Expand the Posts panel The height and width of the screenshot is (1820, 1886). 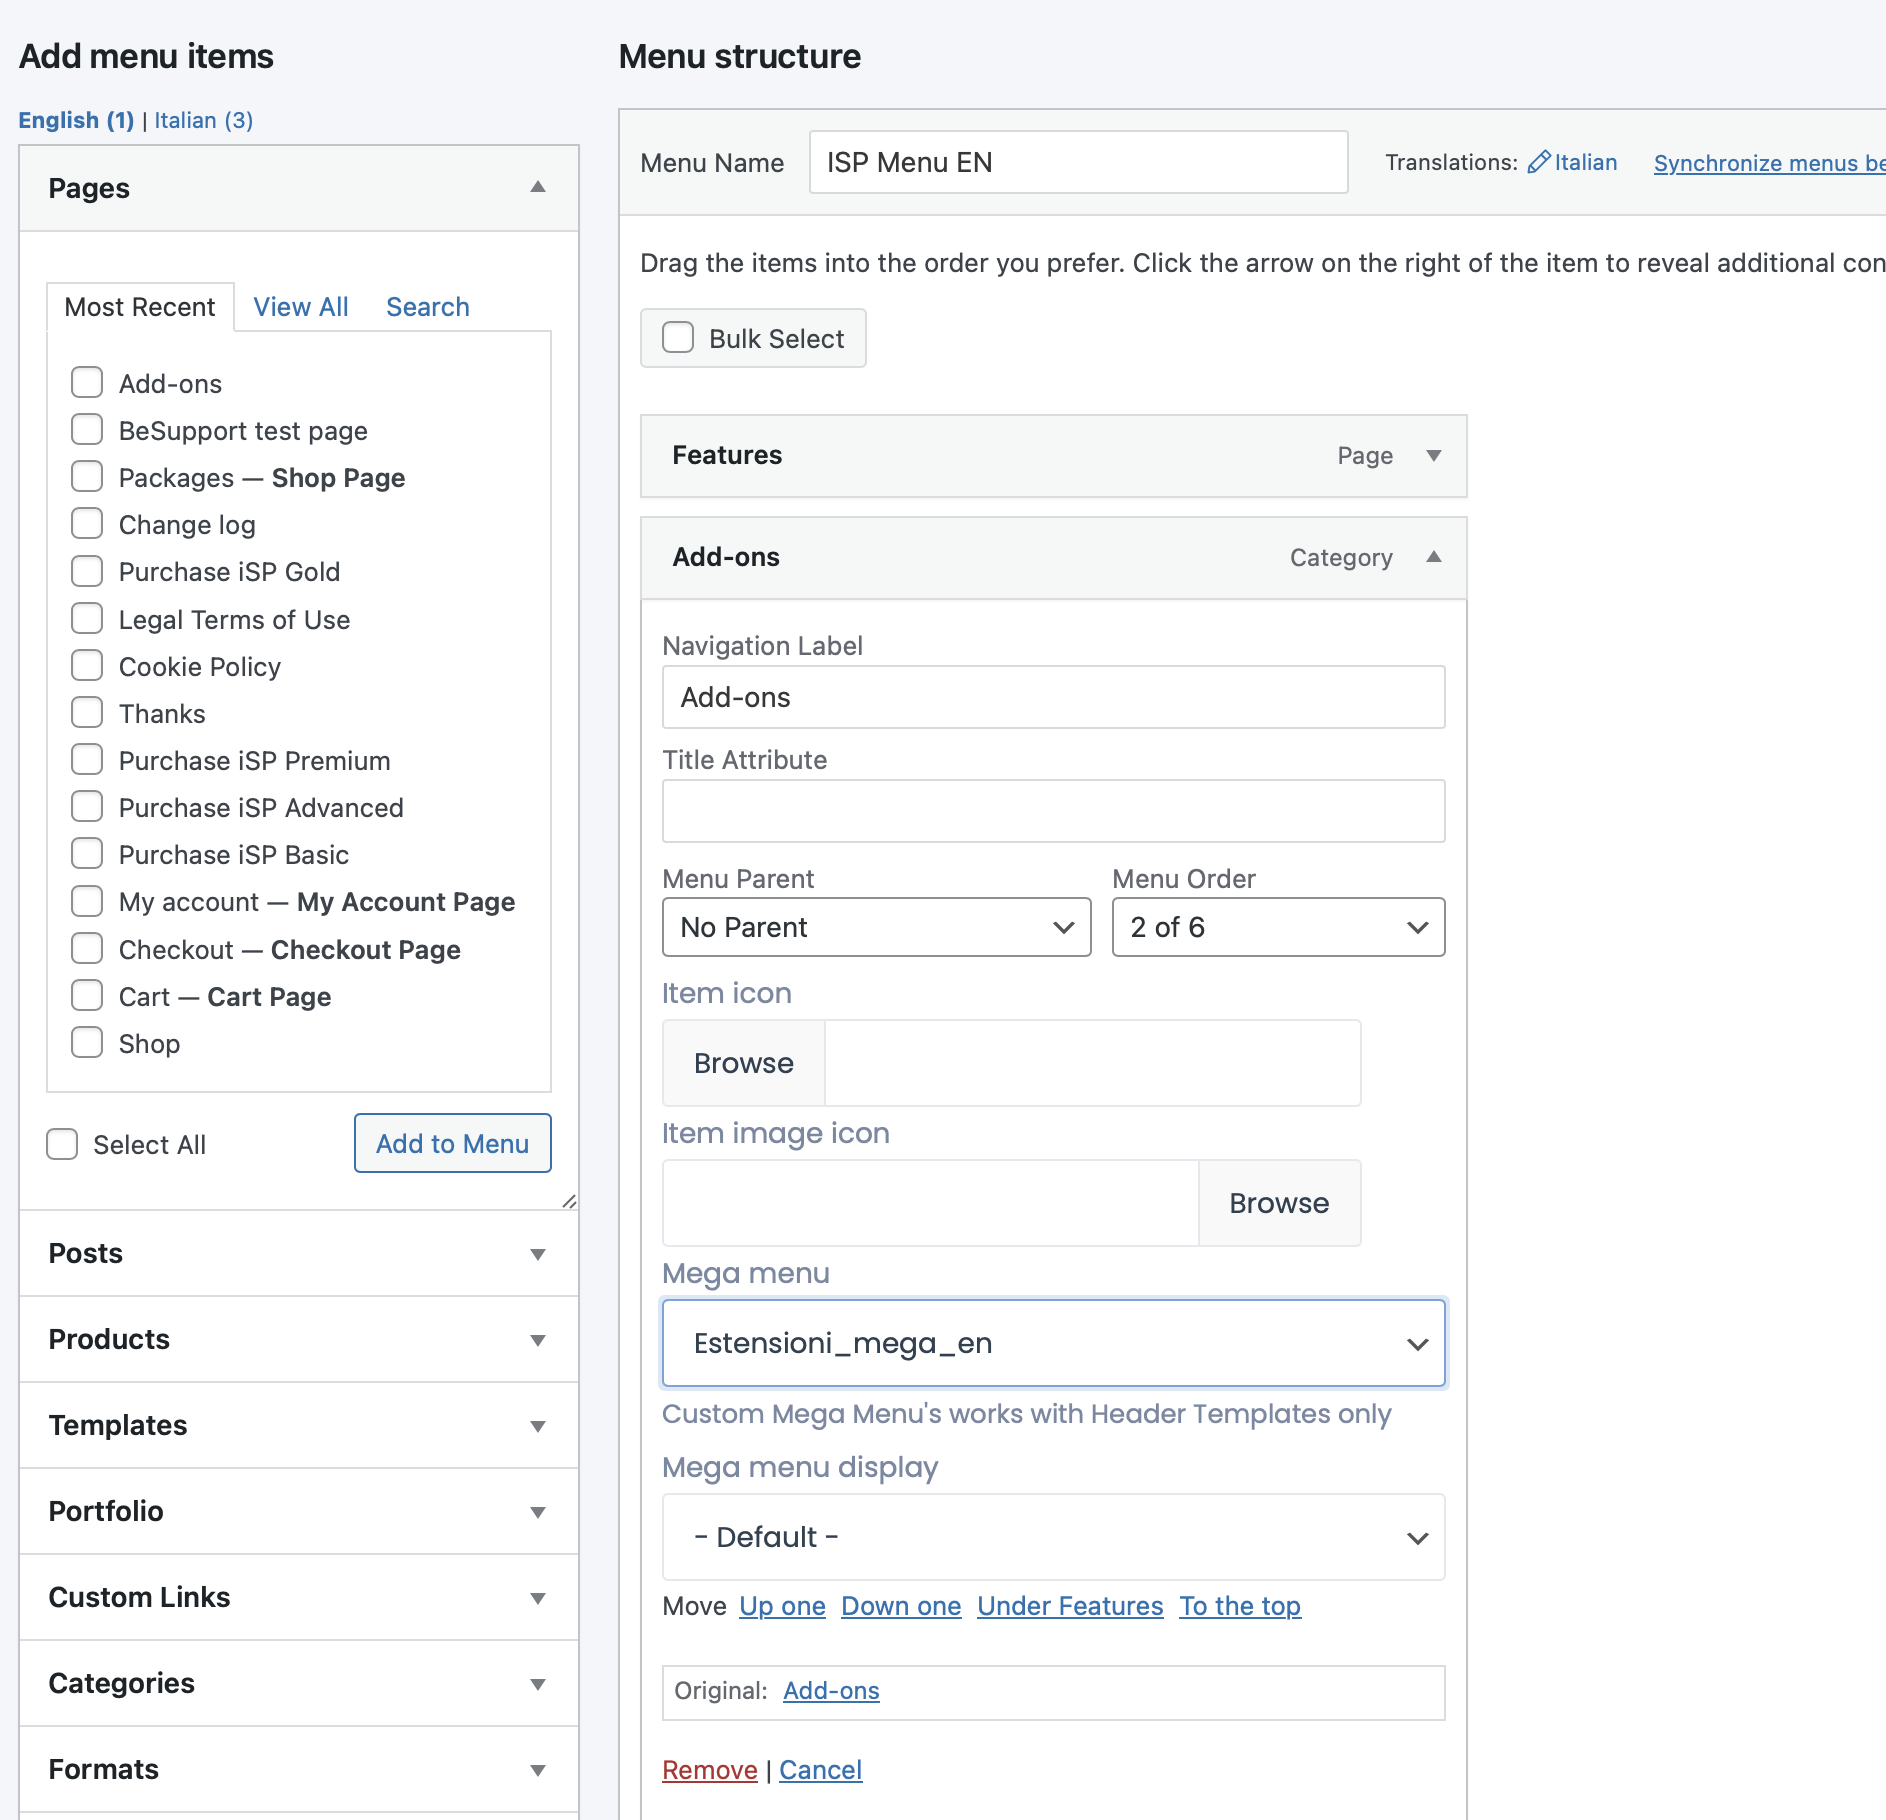(x=538, y=1254)
